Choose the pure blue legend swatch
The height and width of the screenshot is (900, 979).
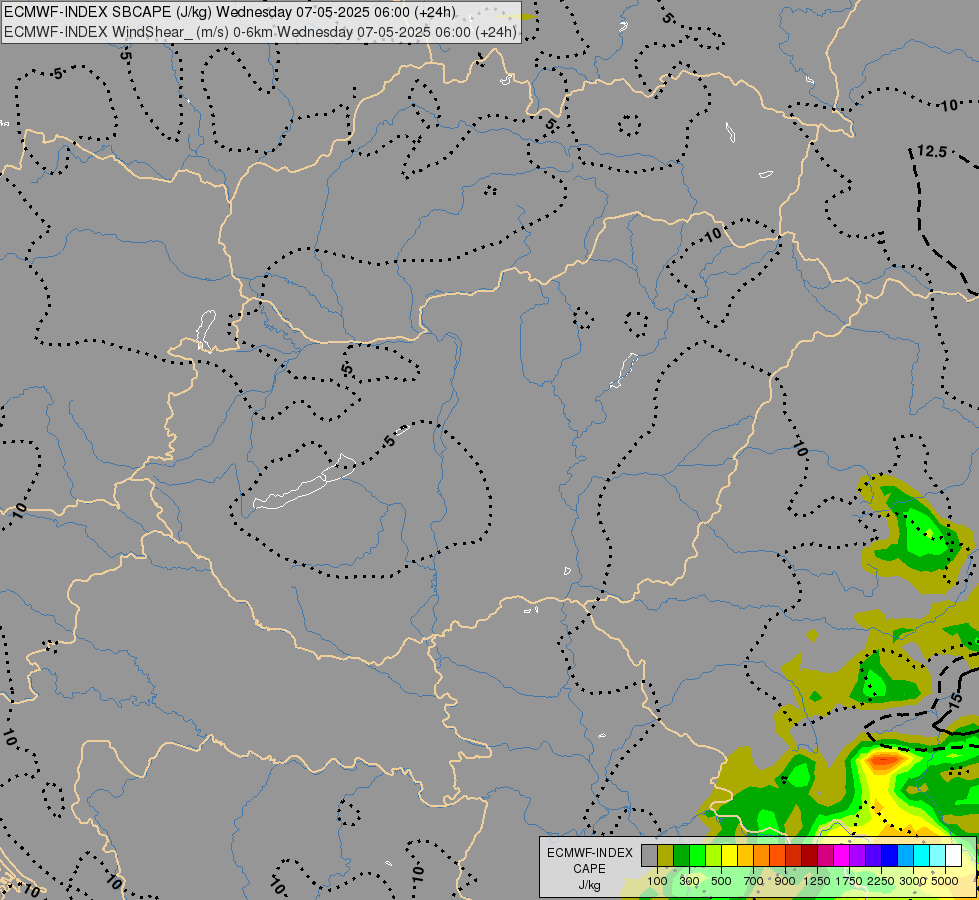(889, 855)
